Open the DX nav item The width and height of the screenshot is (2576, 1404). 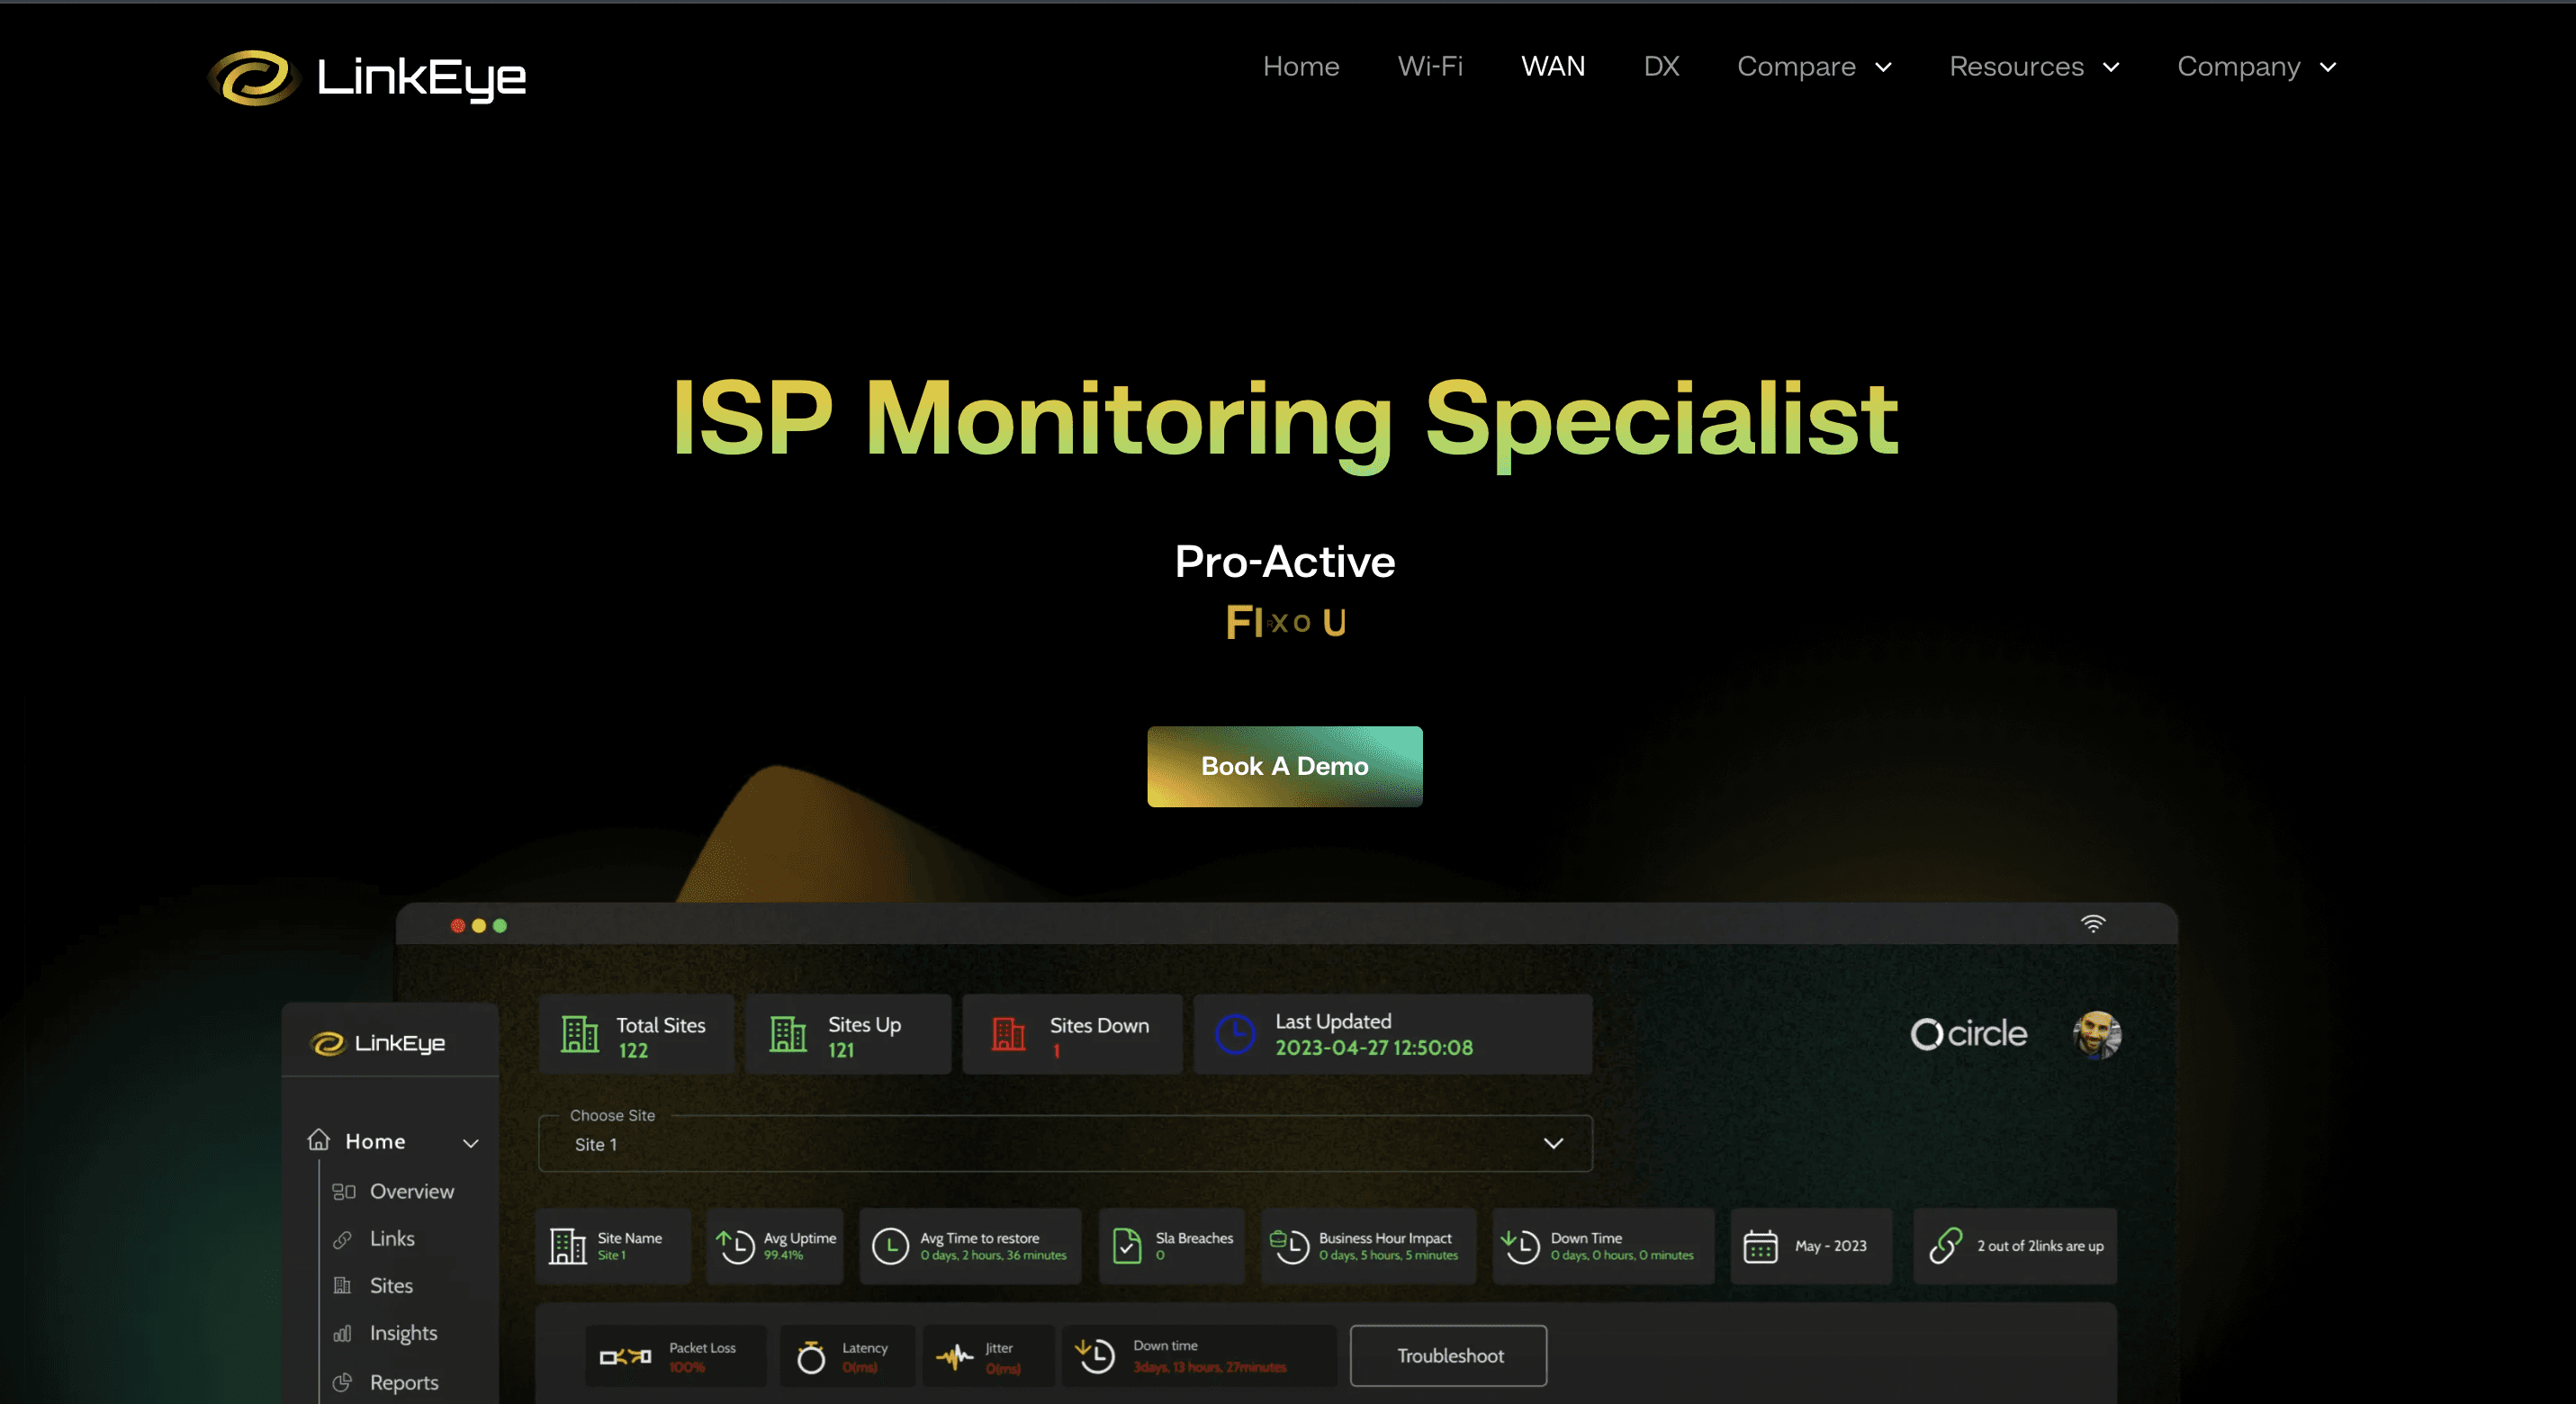[x=1661, y=66]
